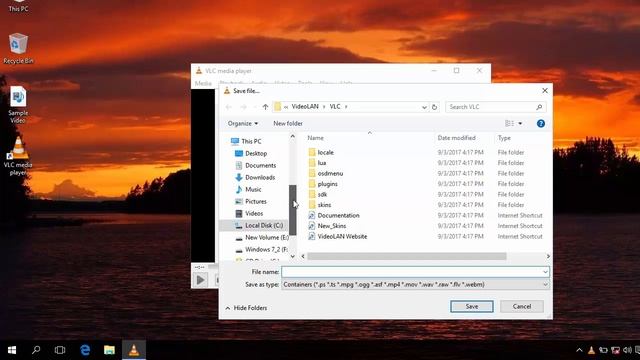Refresh the VLC folder listing
Image resolution: width=640 pixels, height=360 pixels.
434,107
